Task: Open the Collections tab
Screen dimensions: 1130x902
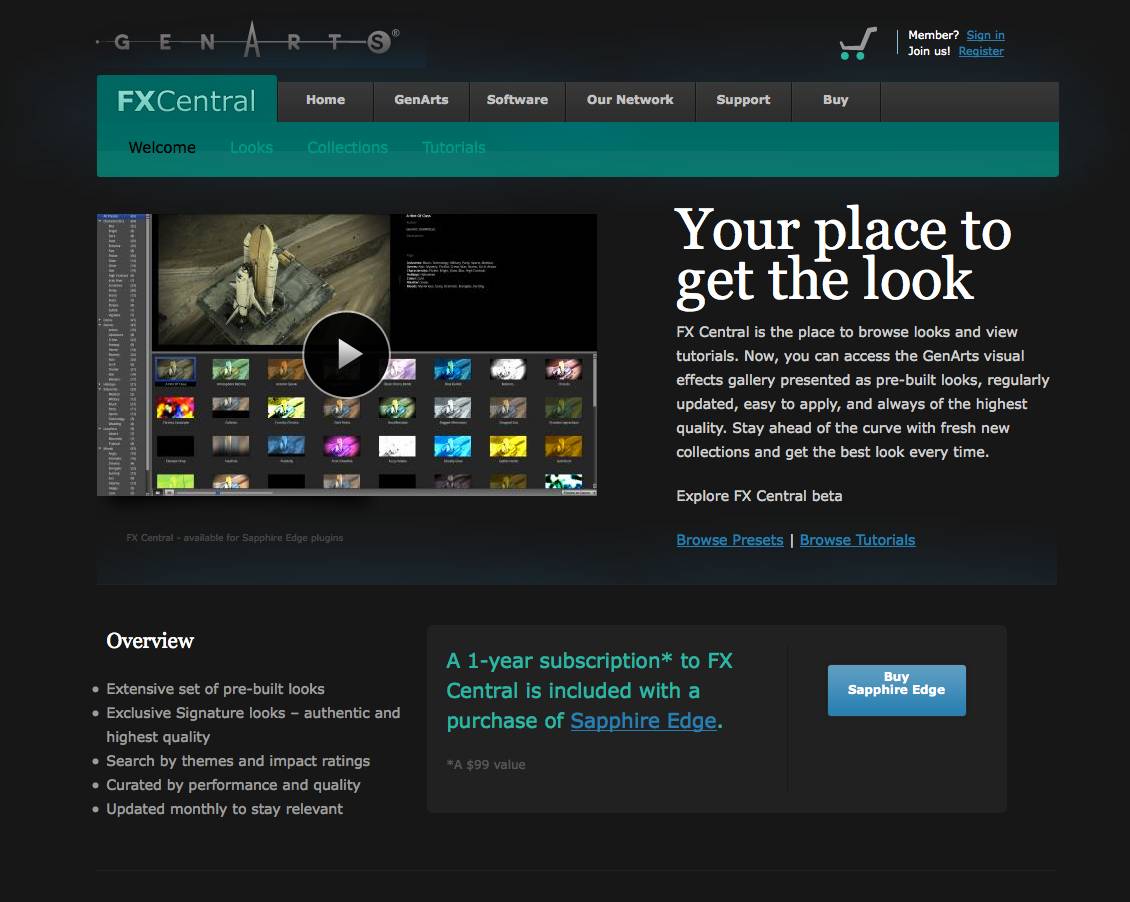Action: (347, 147)
